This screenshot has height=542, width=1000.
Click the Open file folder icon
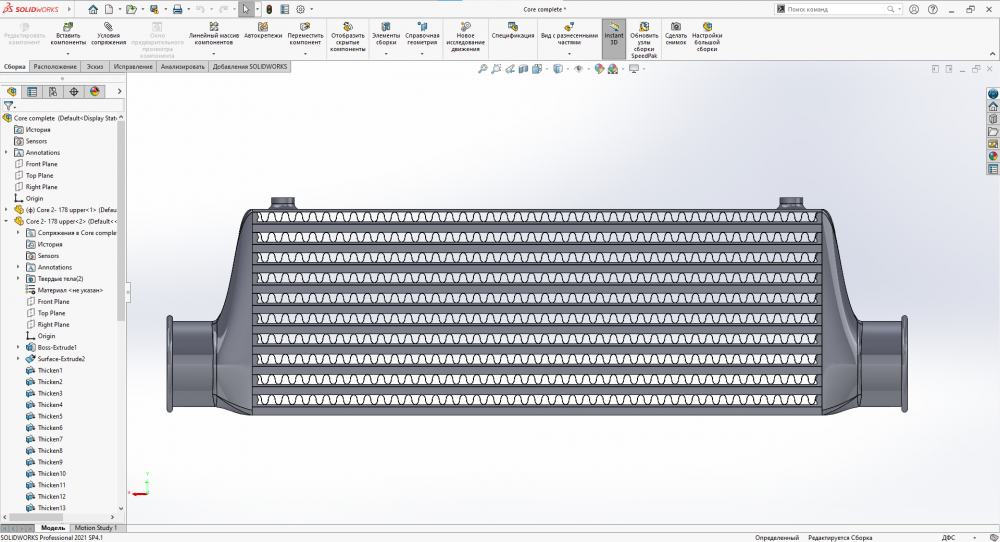coord(131,9)
